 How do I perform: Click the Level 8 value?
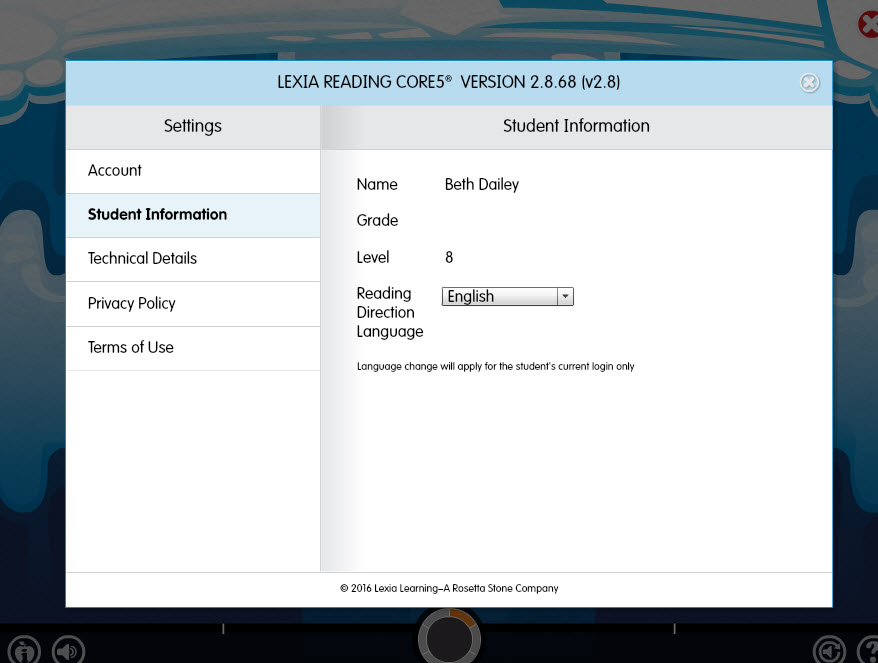click(448, 257)
